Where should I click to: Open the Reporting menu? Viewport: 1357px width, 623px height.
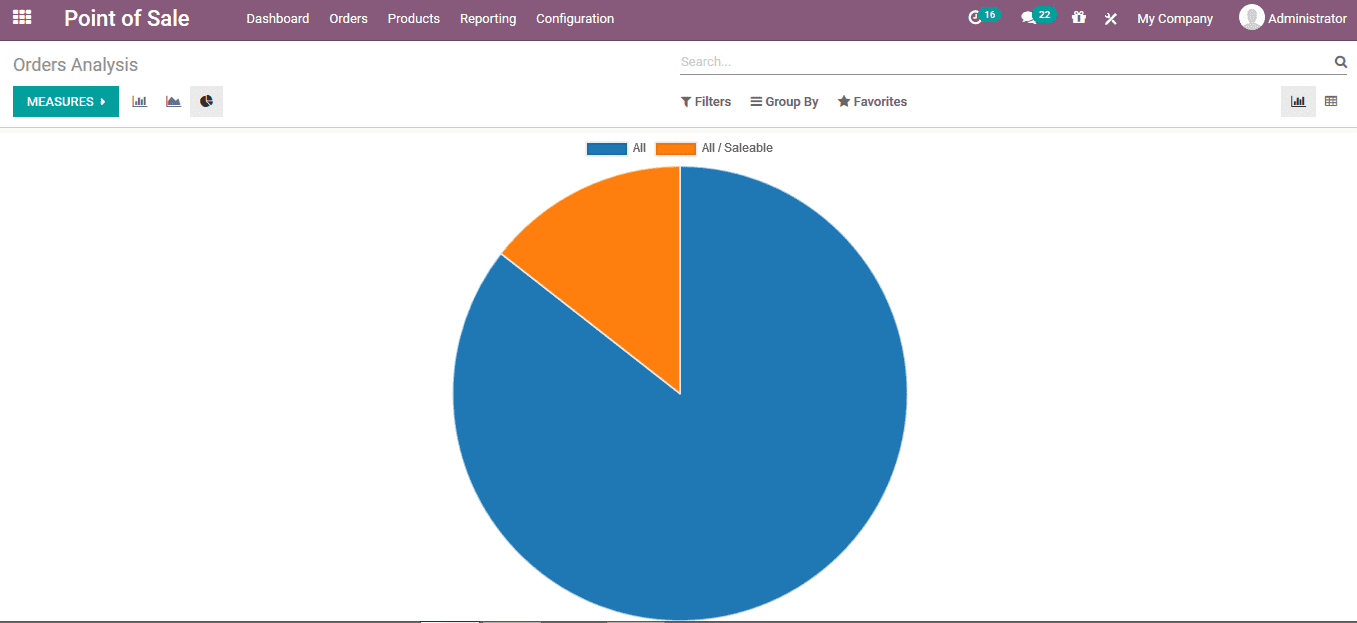click(488, 19)
